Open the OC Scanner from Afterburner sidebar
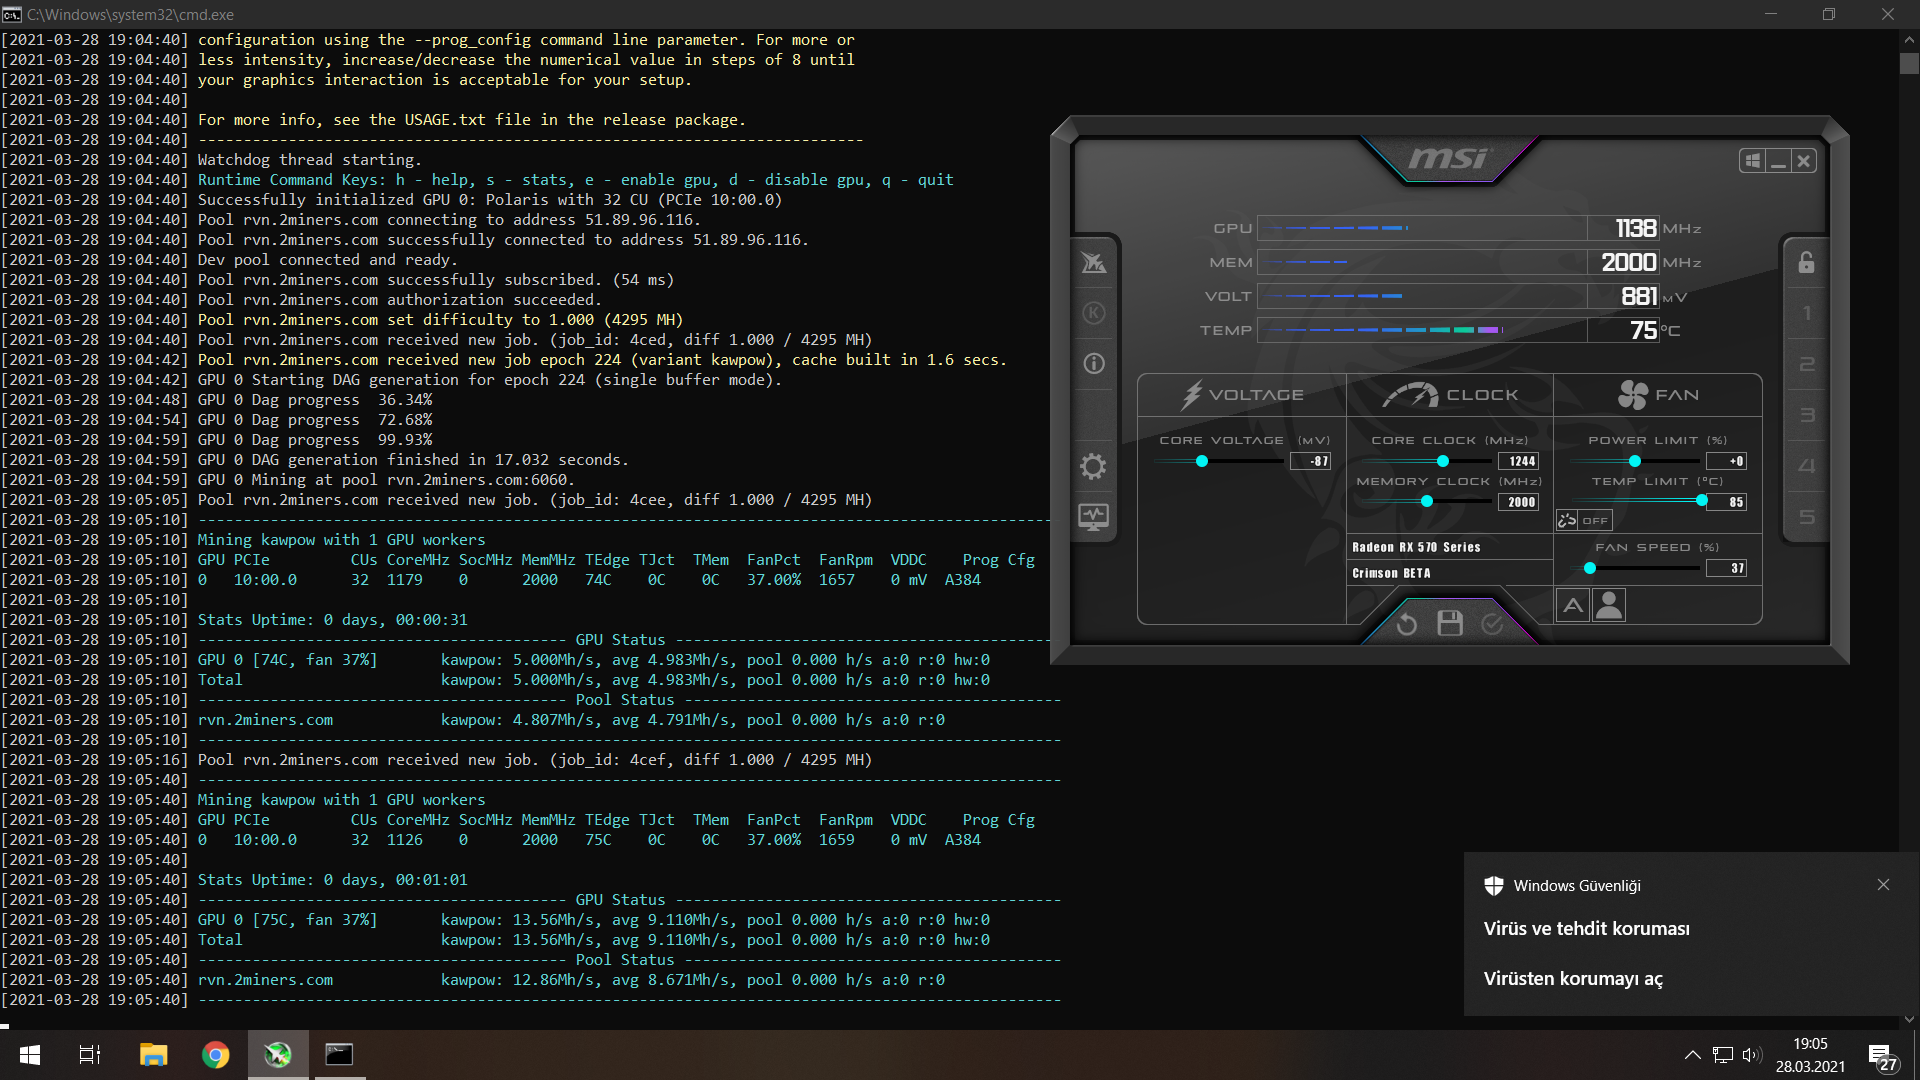The height and width of the screenshot is (1080, 1920). (x=1094, y=263)
